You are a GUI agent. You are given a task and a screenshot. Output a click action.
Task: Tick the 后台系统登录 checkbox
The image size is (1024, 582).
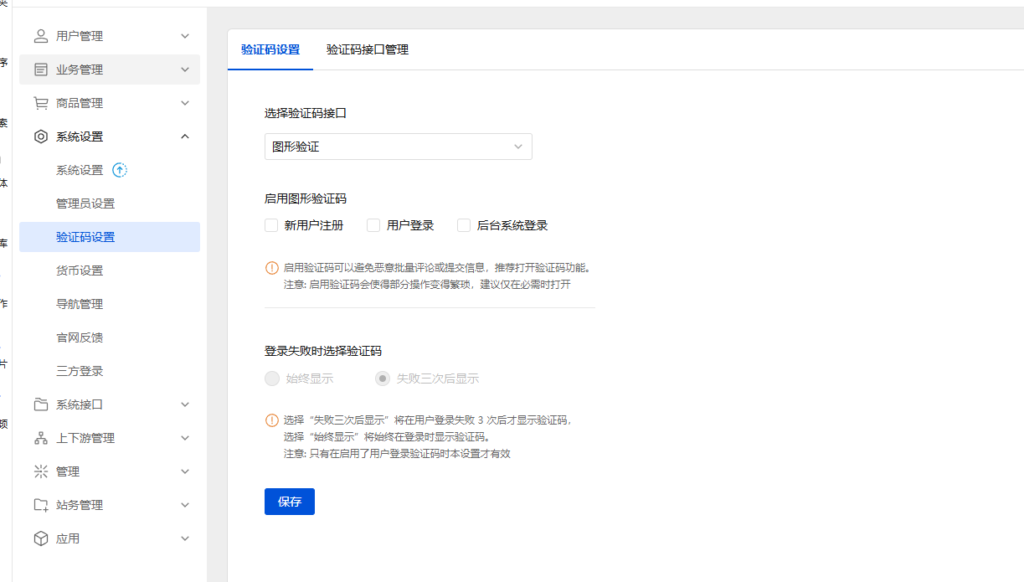pos(463,225)
